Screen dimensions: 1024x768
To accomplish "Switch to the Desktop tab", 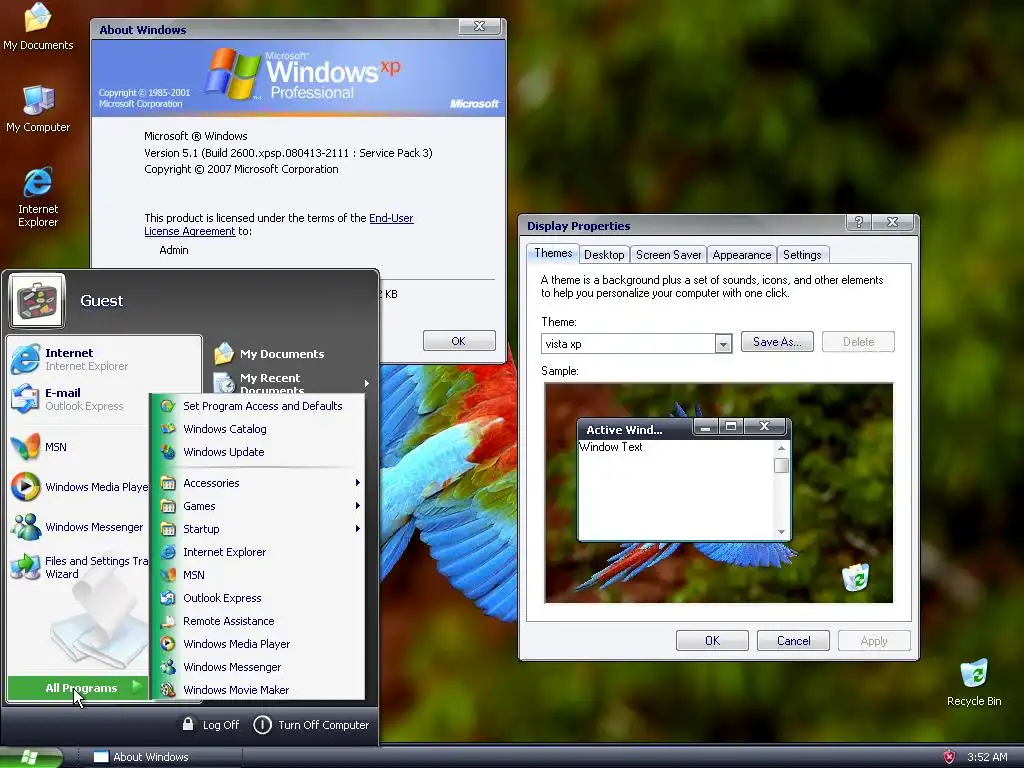I will (x=604, y=255).
